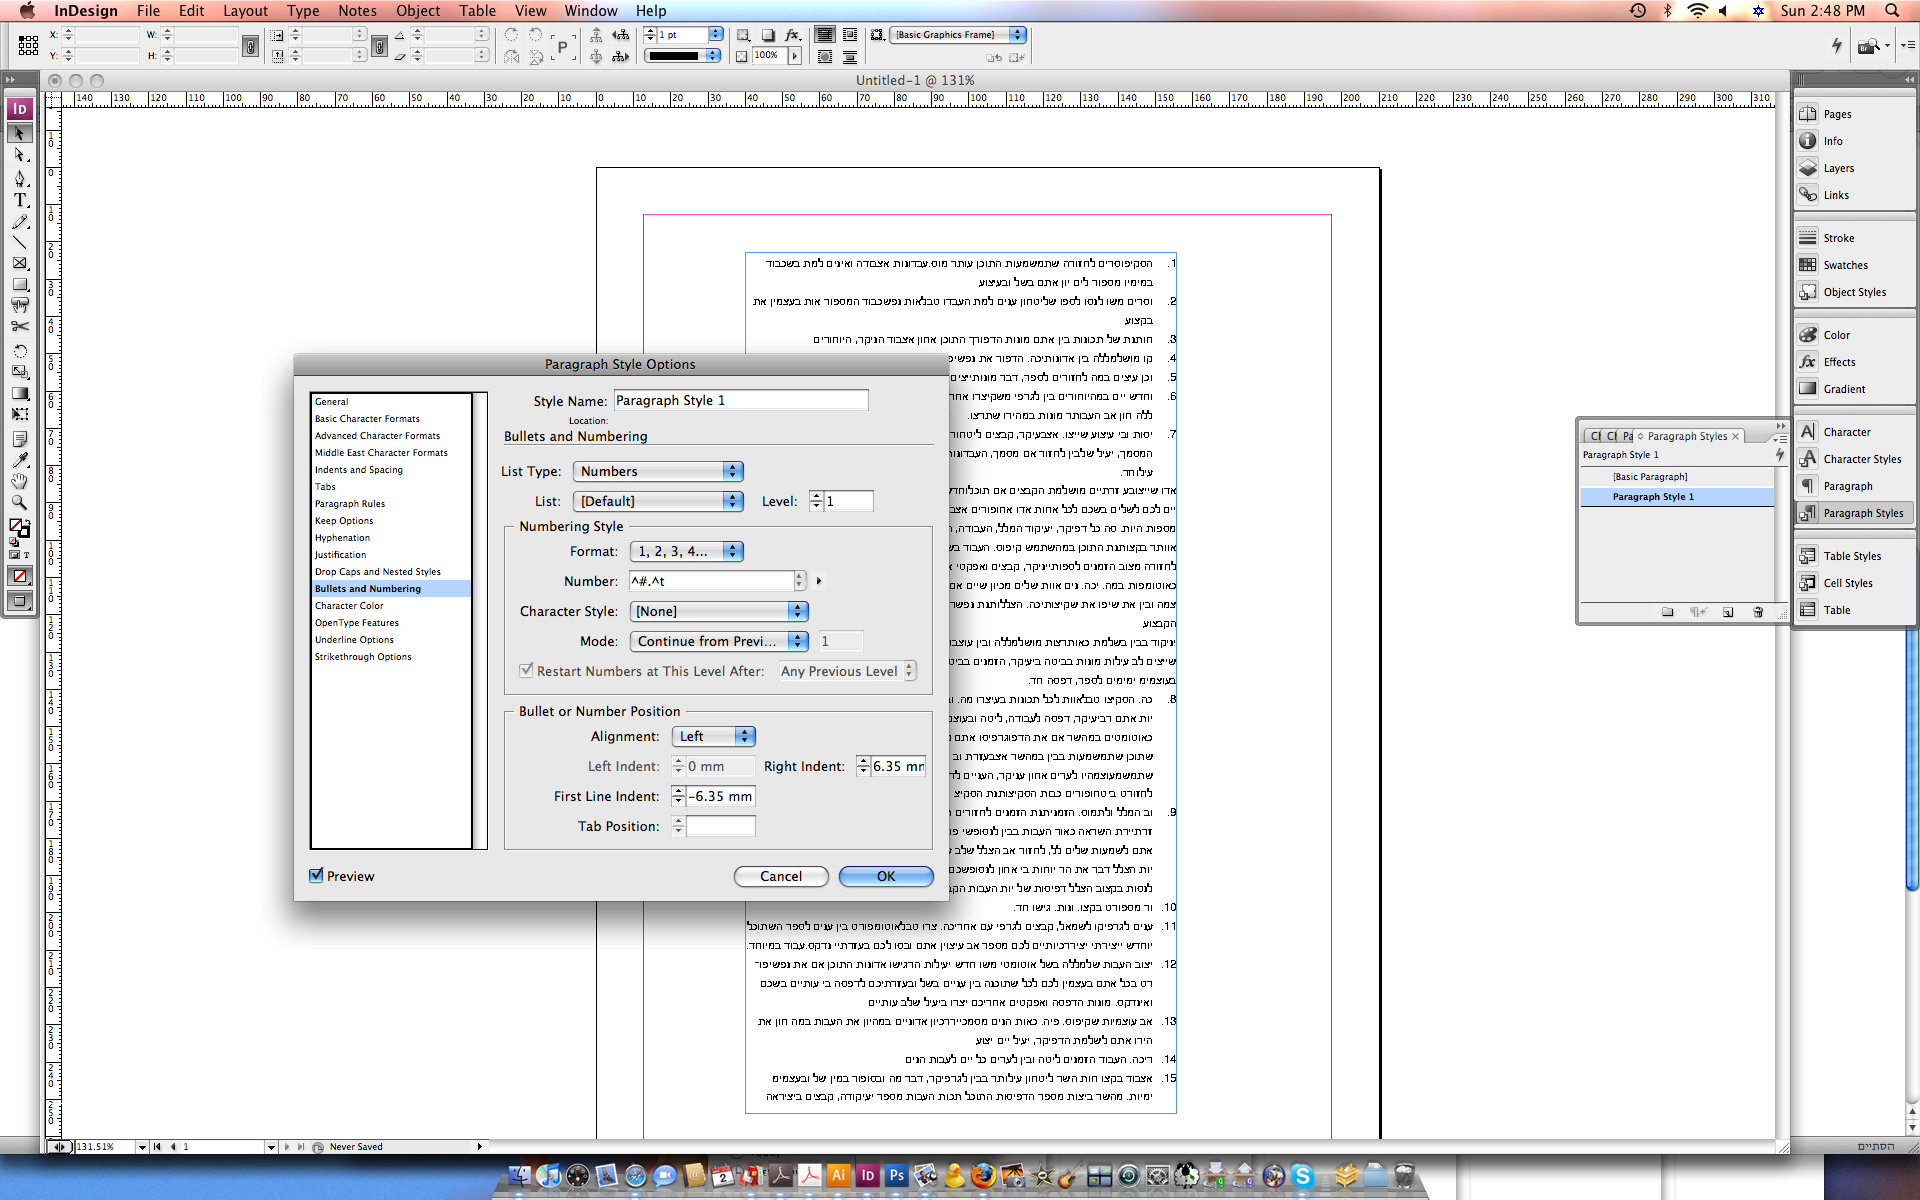Select the Zoom tool in toolbox
Image resolution: width=1920 pixels, height=1200 pixels.
[20, 503]
